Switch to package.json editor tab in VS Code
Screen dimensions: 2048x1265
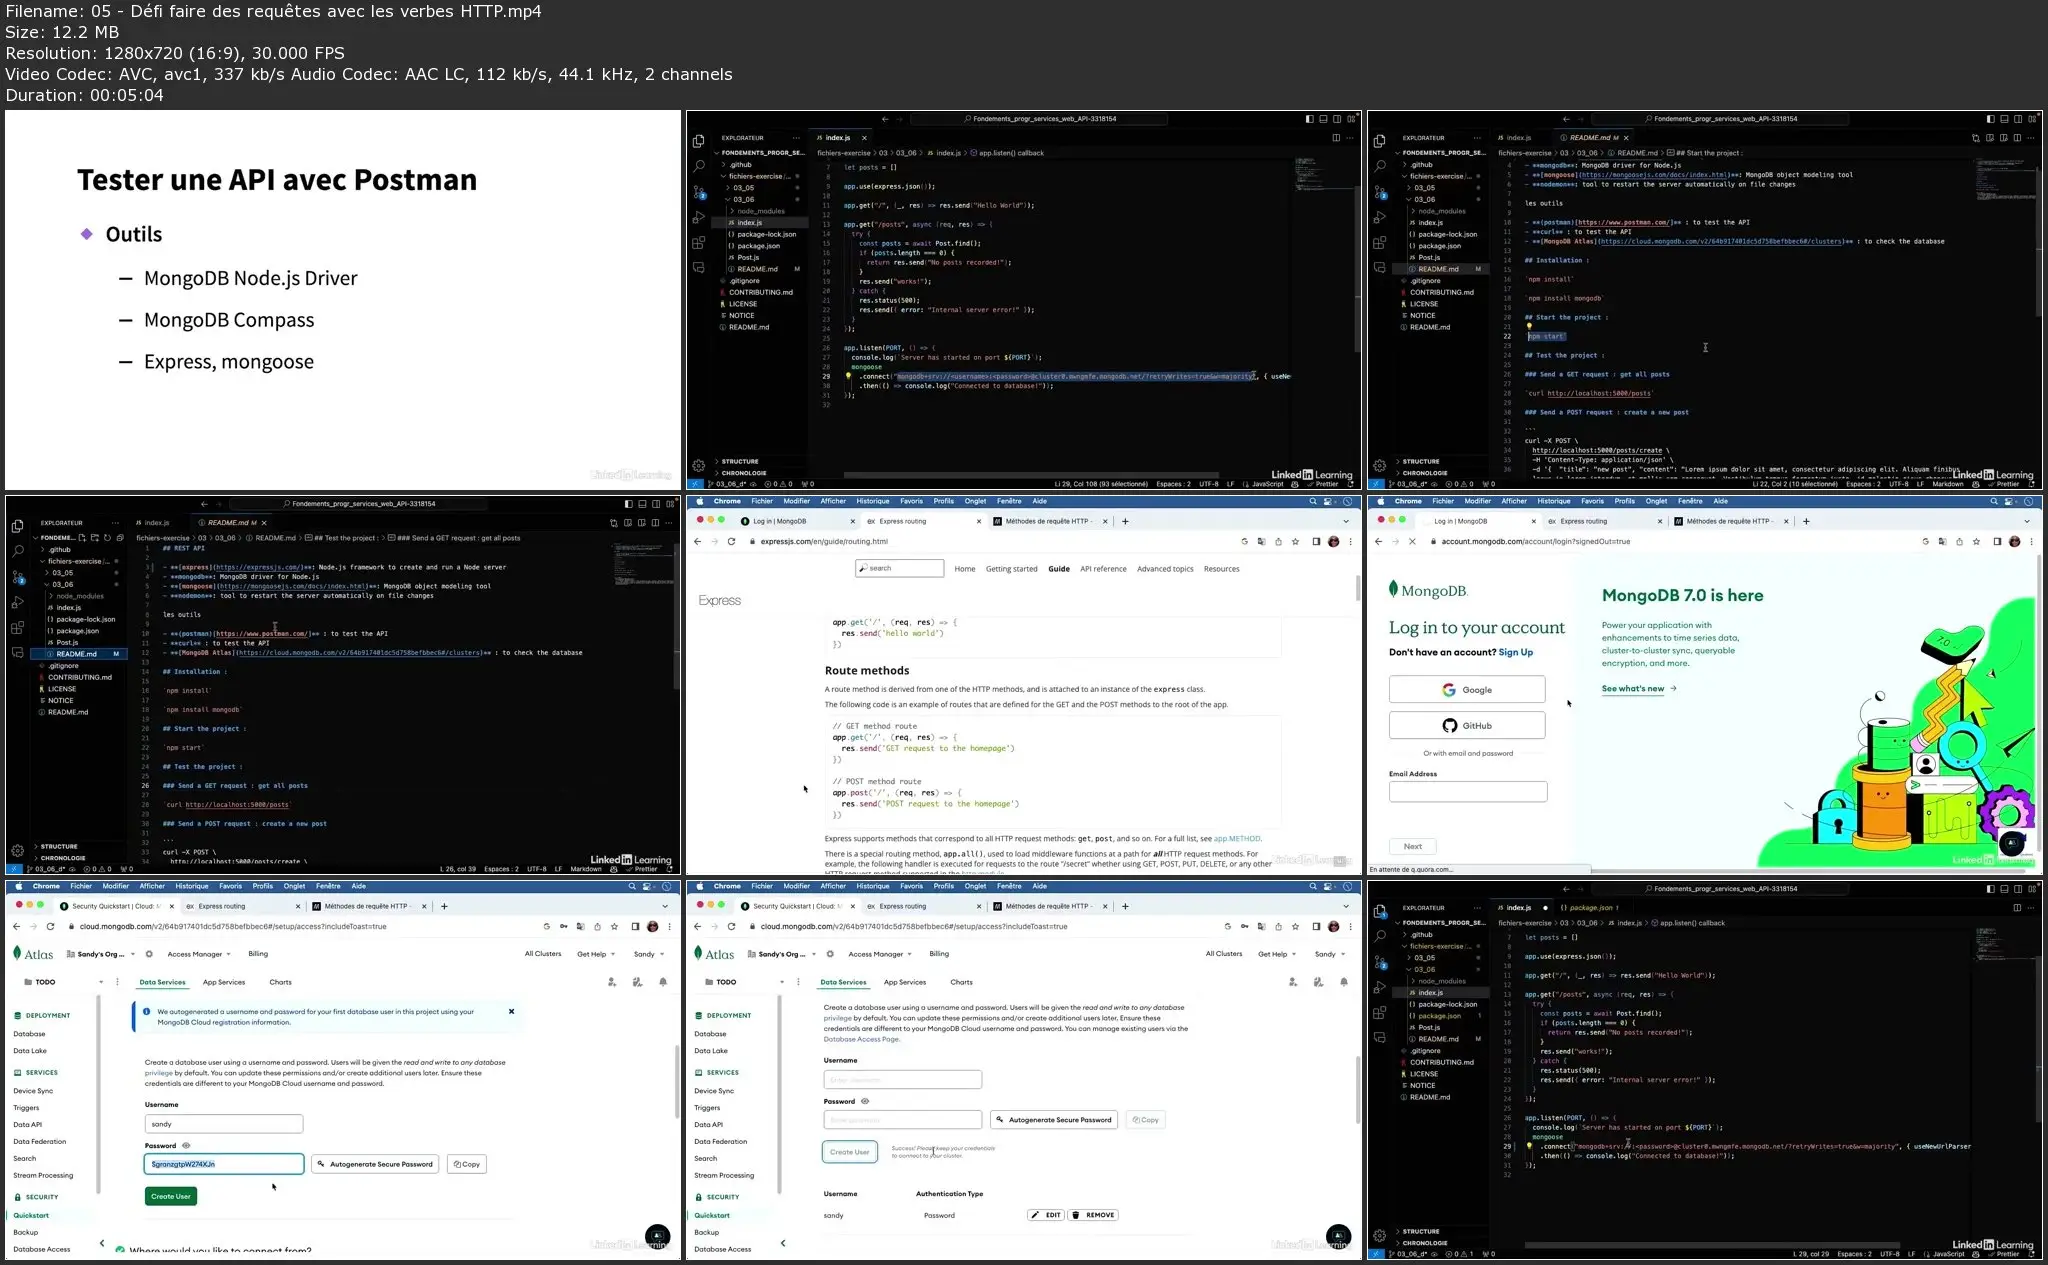click(x=1590, y=908)
